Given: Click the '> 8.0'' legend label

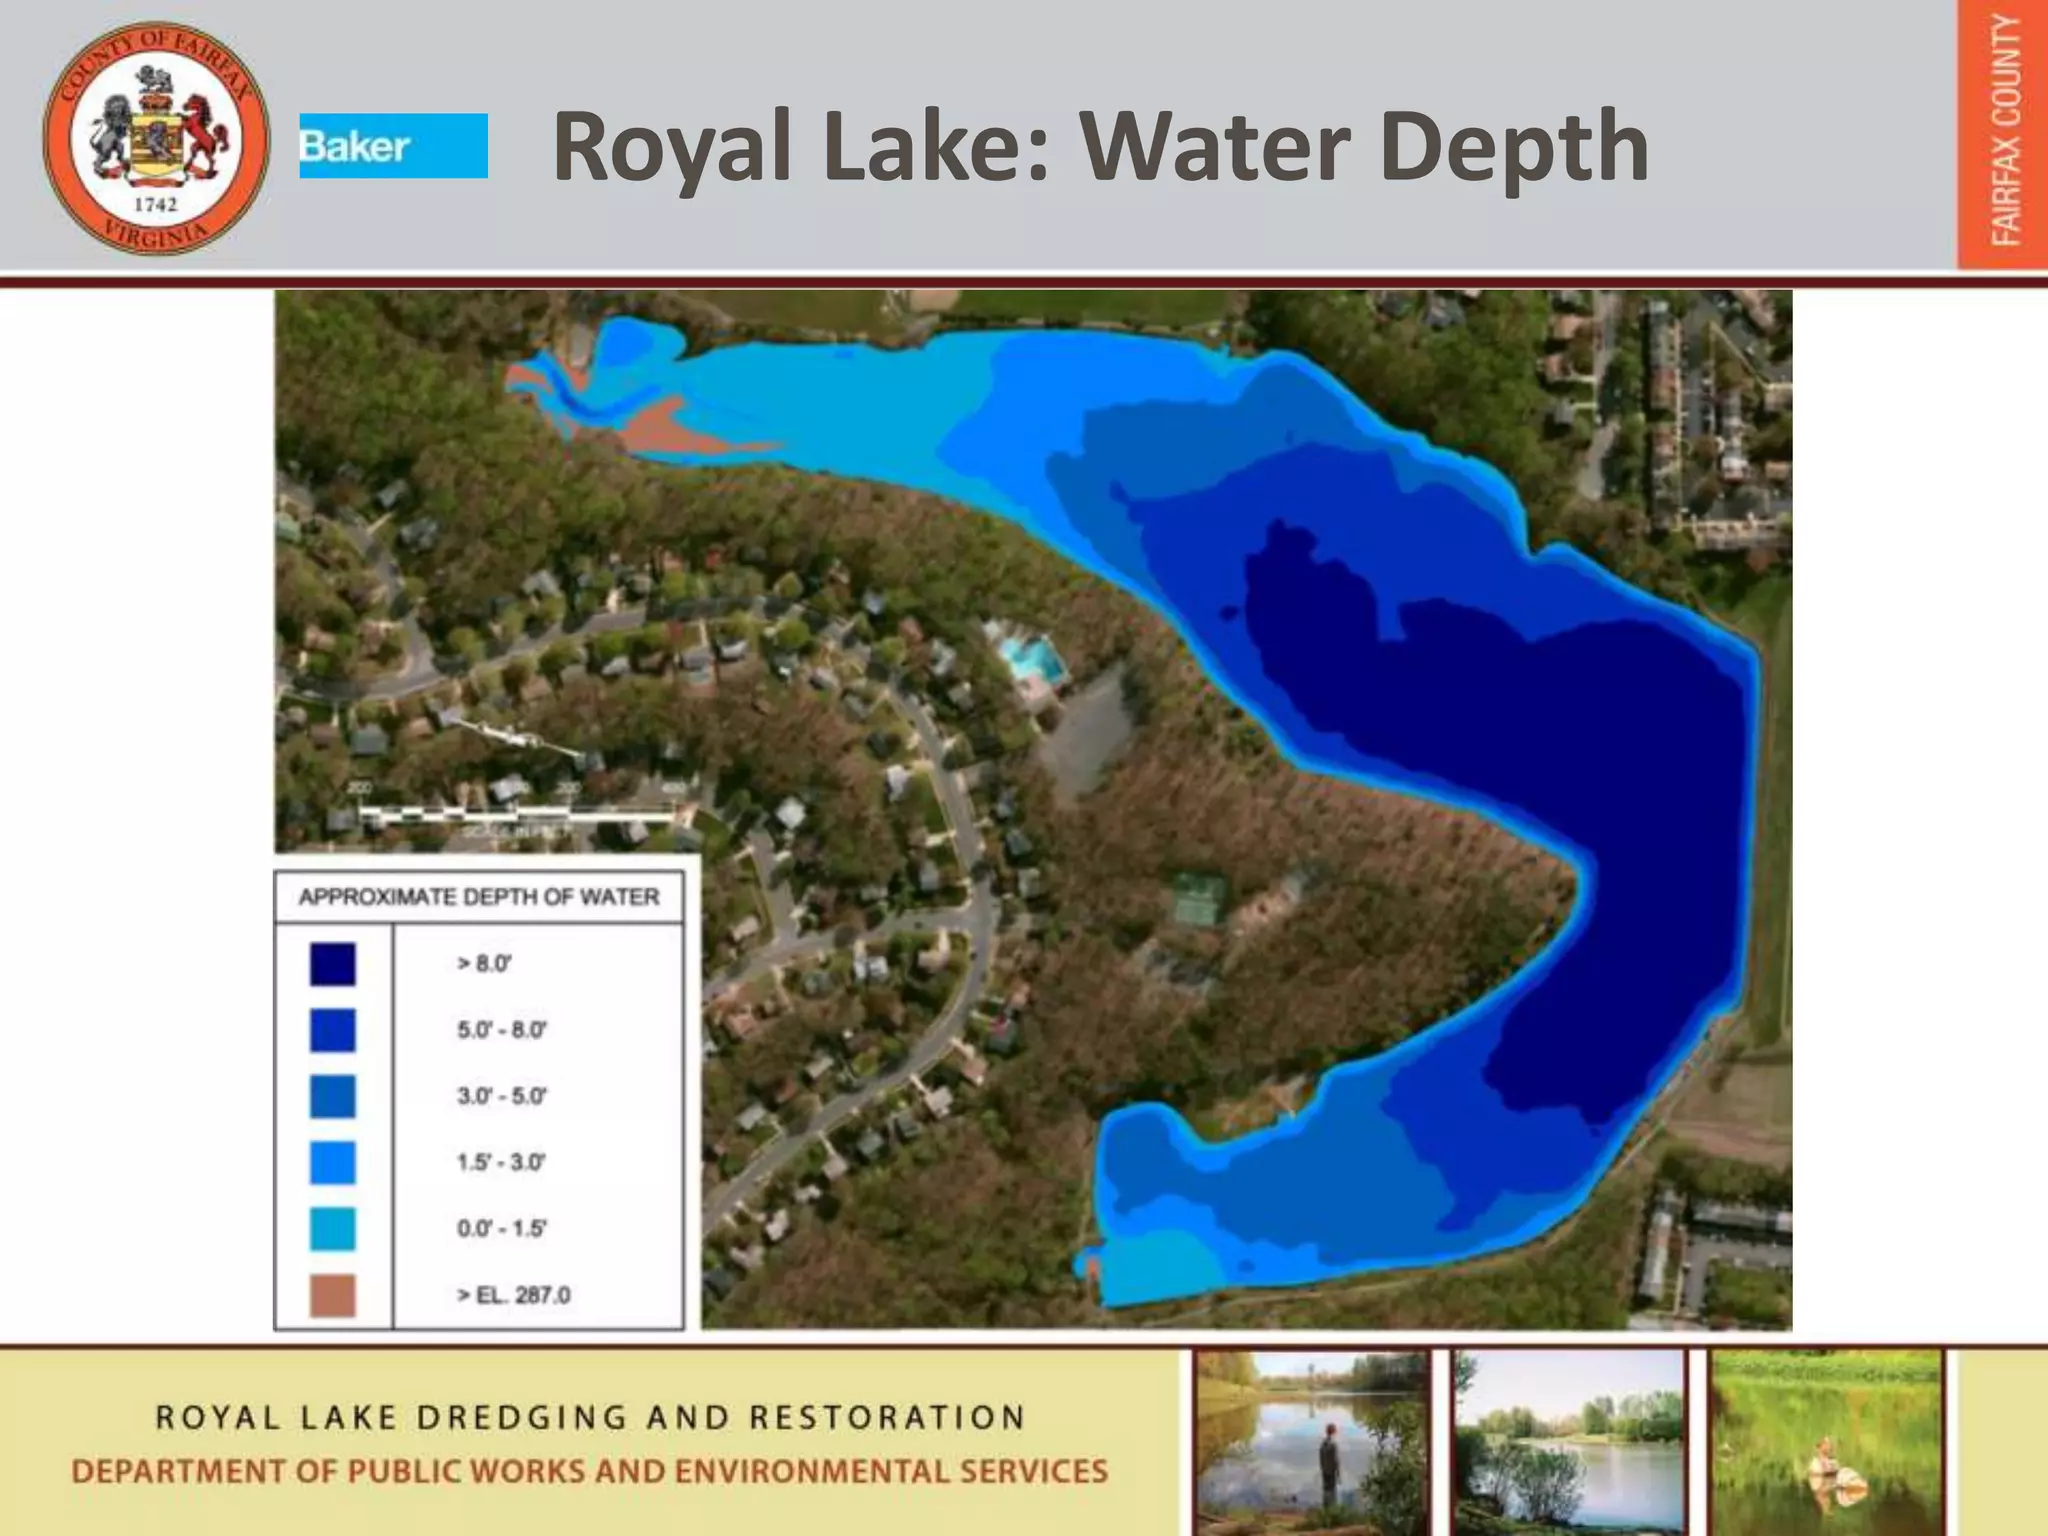Looking at the screenshot, I should [x=484, y=964].
